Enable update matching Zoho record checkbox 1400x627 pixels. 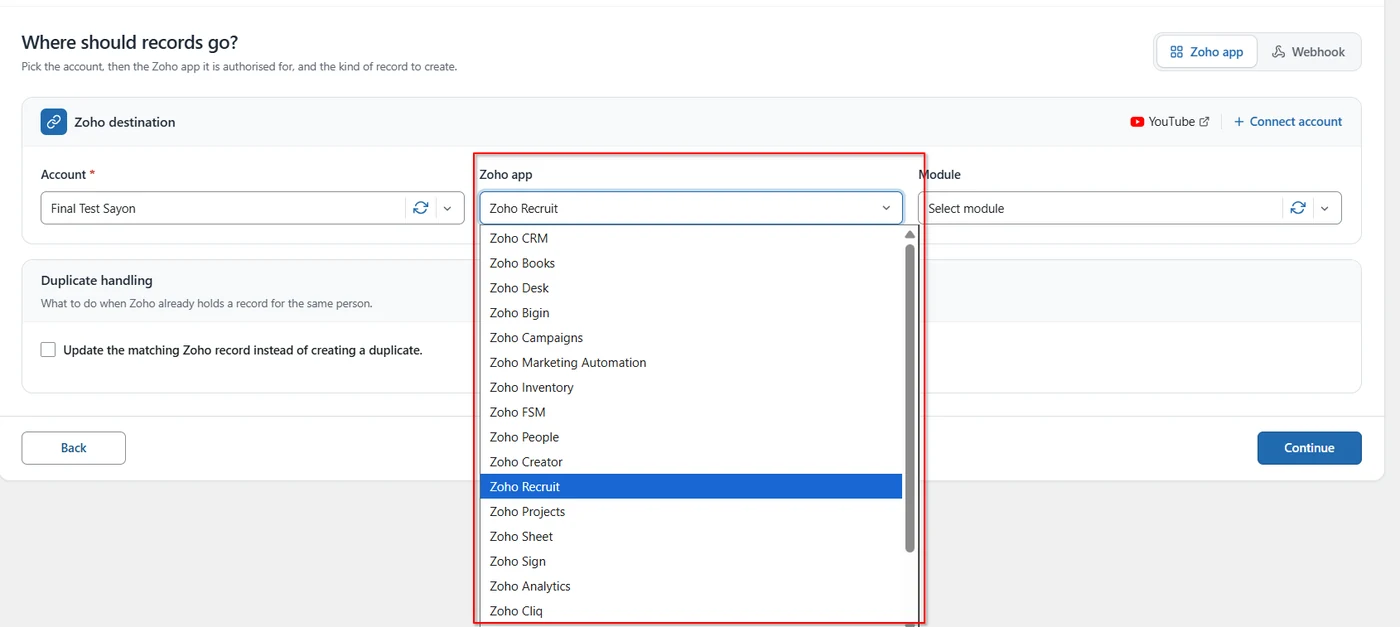pos(48,350)
